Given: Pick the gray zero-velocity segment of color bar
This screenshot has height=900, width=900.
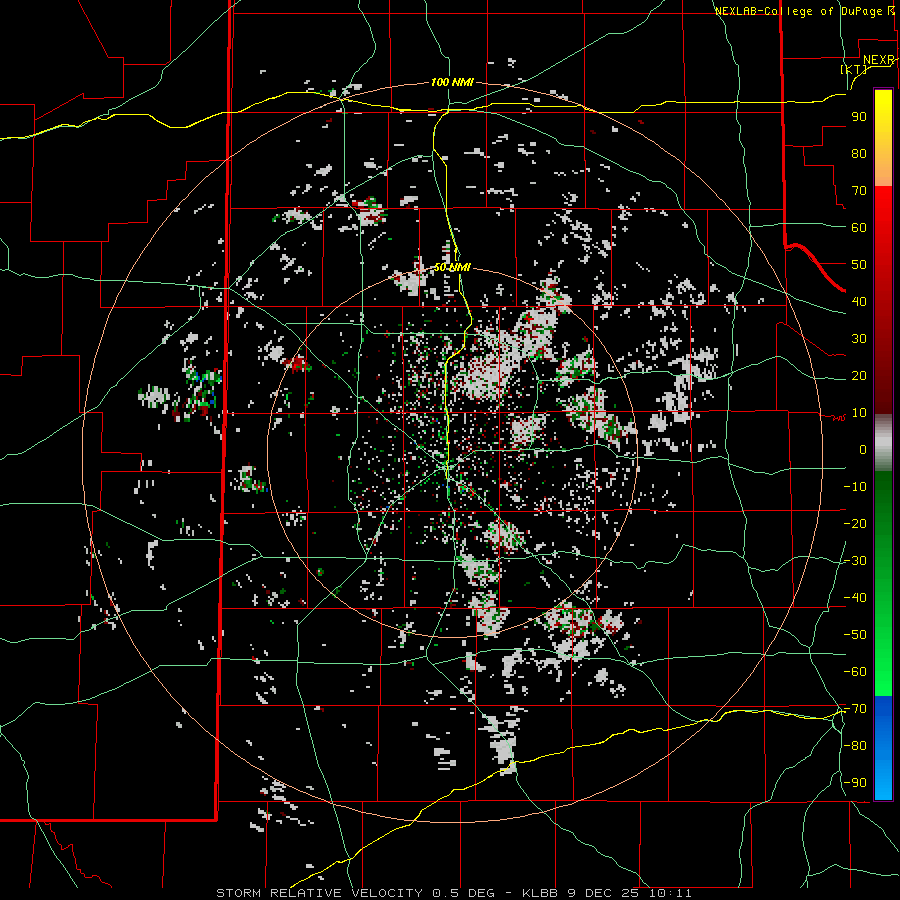Looking at the screenshot, I should (x=883, y=443).
